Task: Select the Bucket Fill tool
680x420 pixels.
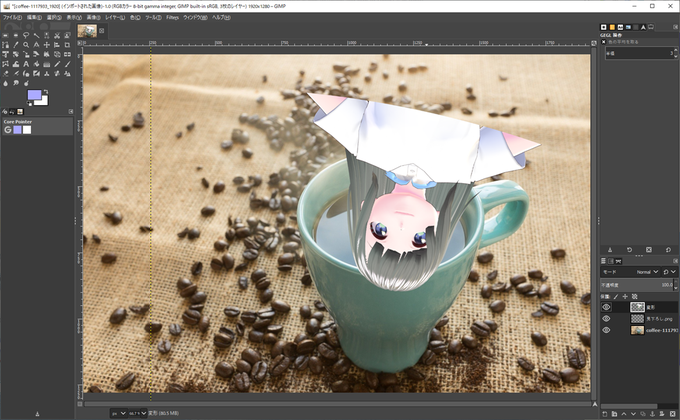Action: pyautogui.click(x=36, y=64)
